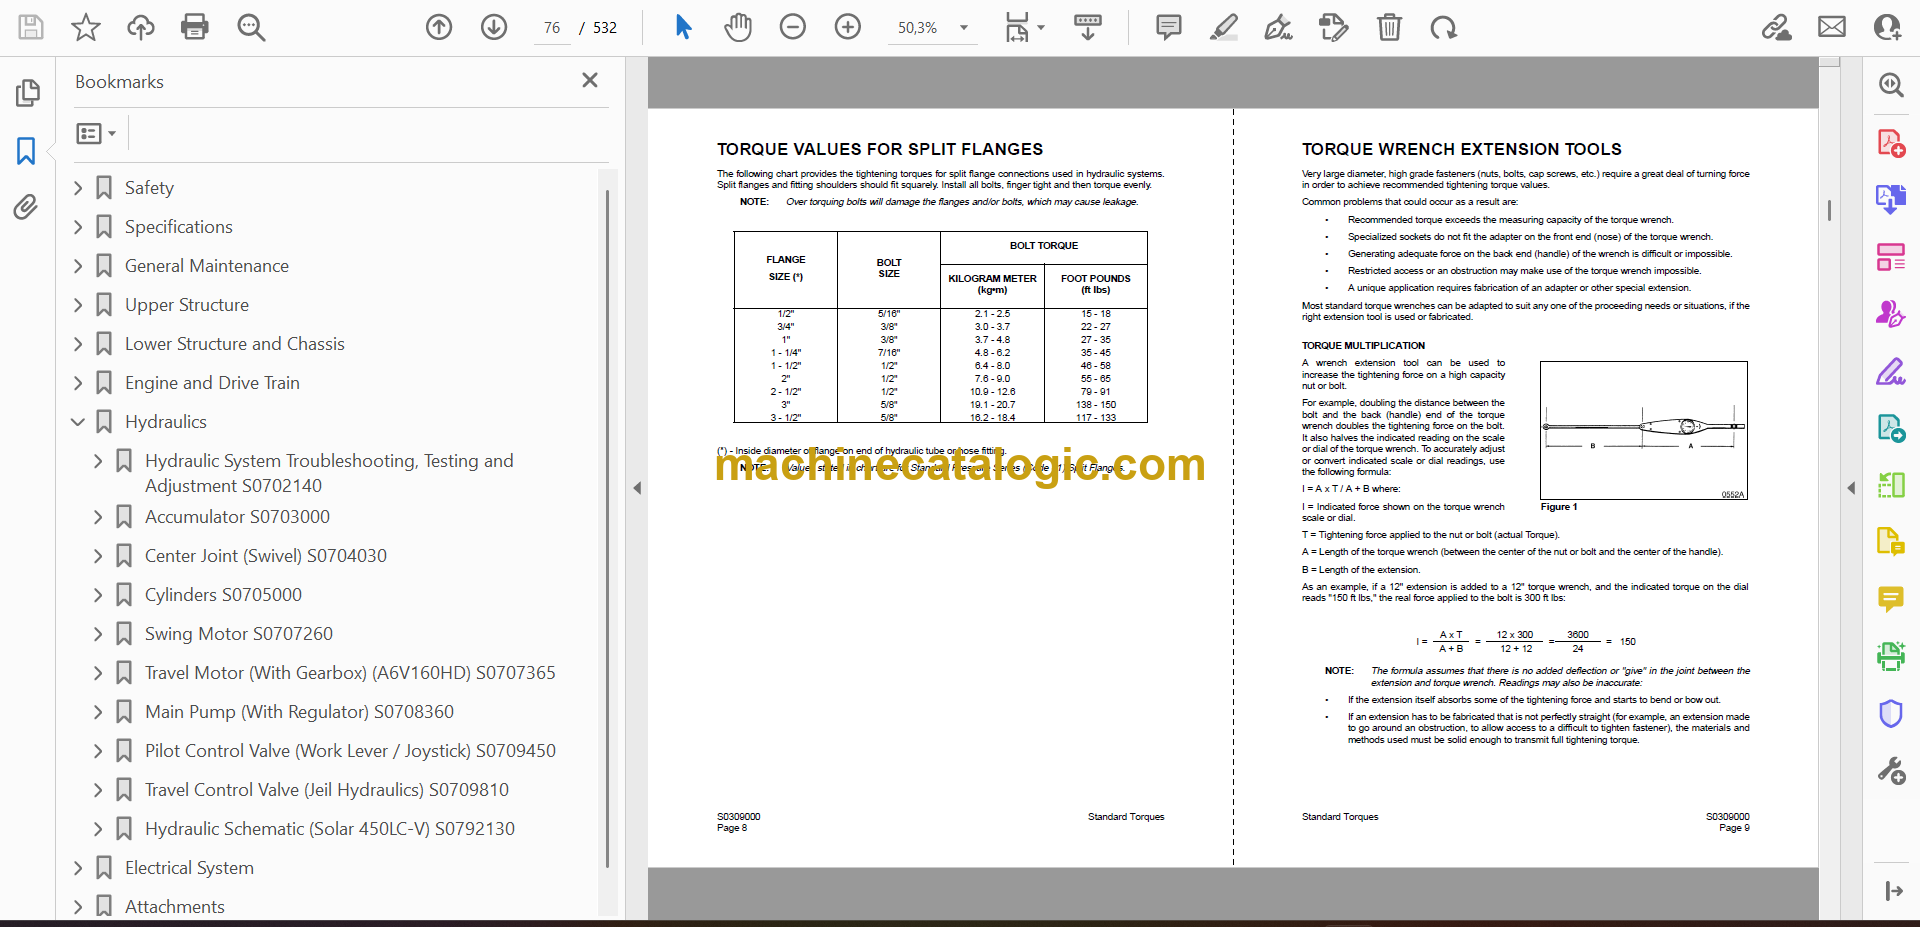Choose the selection arrow tool
The width and height of the screenshot is (1920, 927).
pyautogui.click(x=683, y=27)
